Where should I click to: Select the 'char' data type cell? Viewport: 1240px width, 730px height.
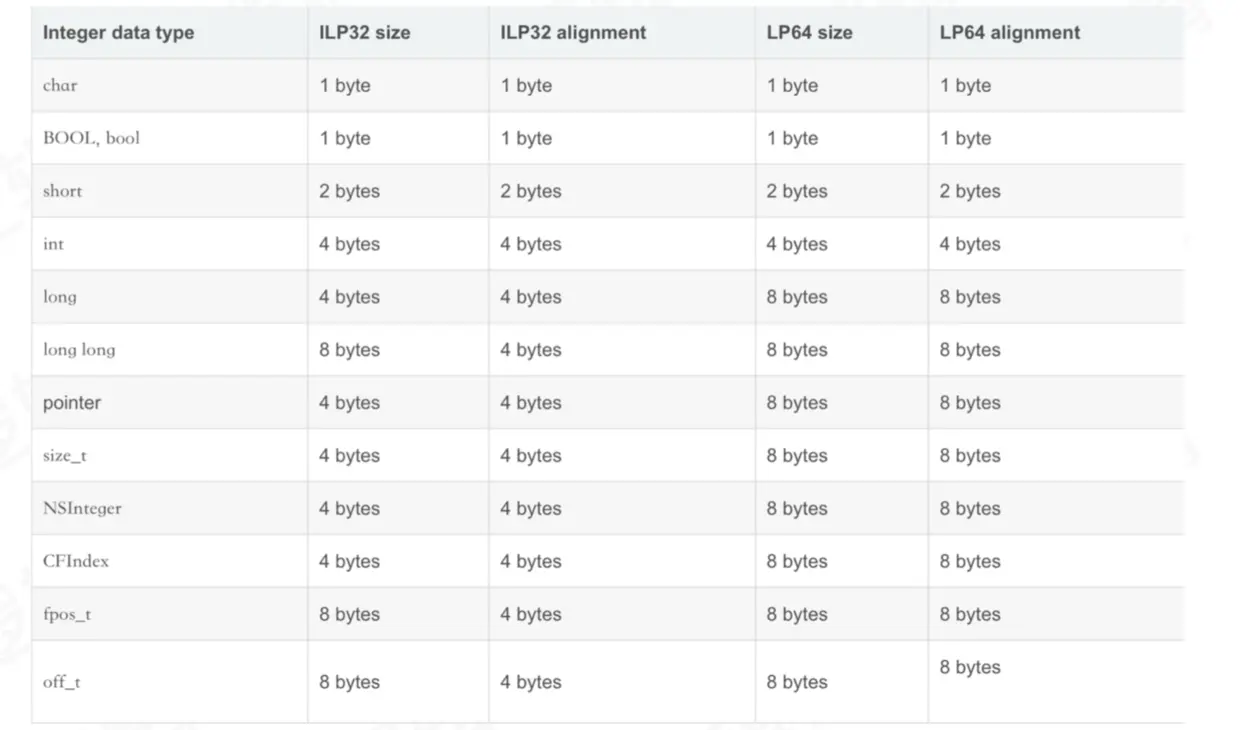tap(60, 85)
